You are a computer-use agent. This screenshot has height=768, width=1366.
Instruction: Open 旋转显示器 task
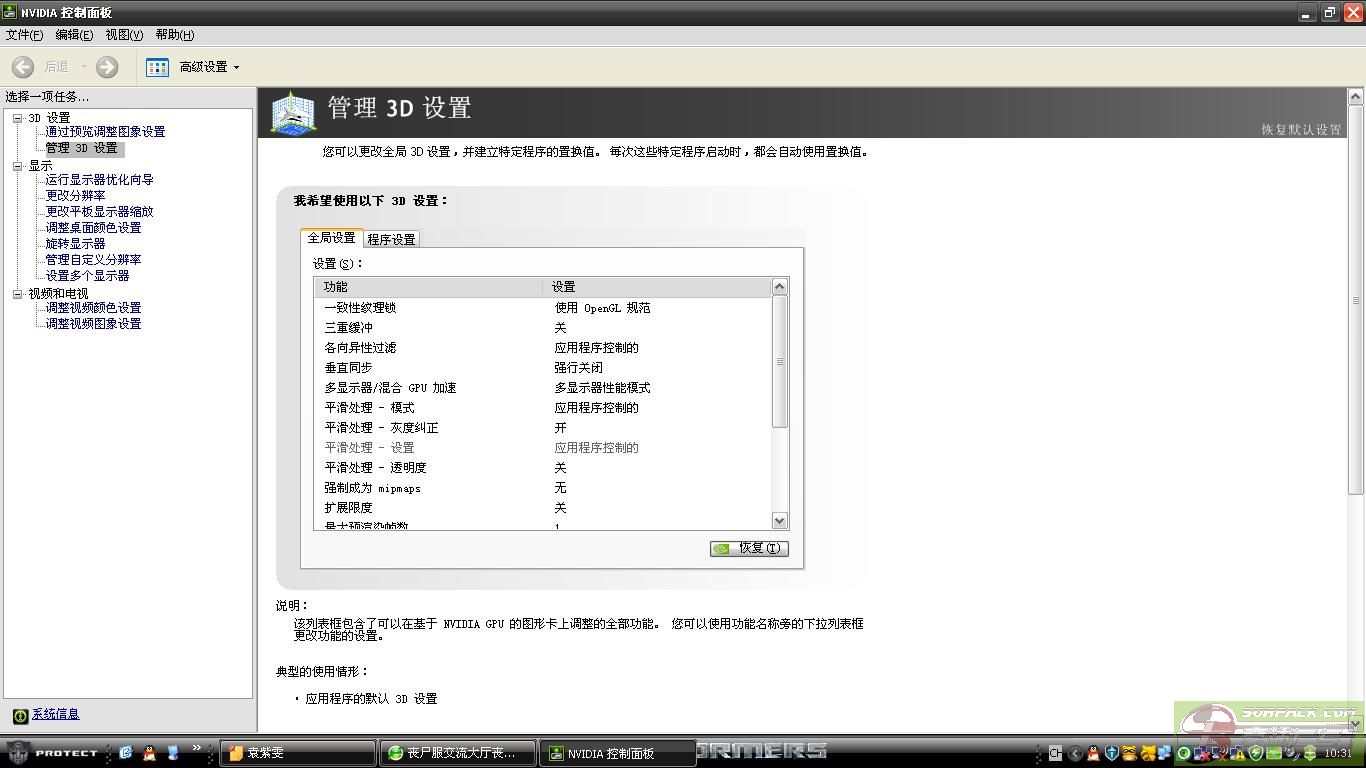pos(75,244)
